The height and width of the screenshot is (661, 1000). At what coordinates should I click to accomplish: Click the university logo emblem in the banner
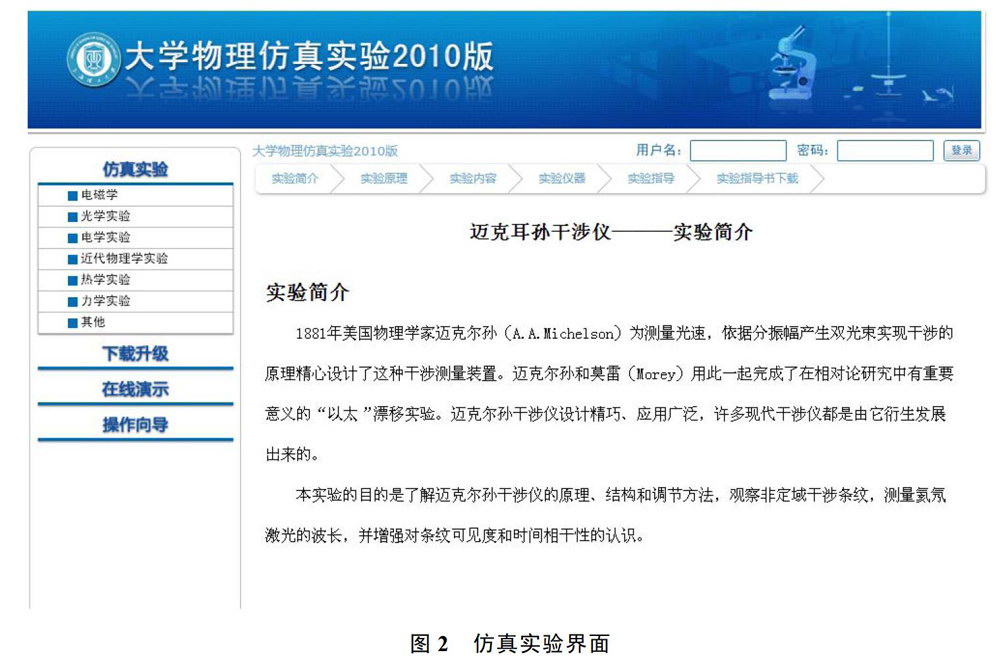[x=94, y=59]
